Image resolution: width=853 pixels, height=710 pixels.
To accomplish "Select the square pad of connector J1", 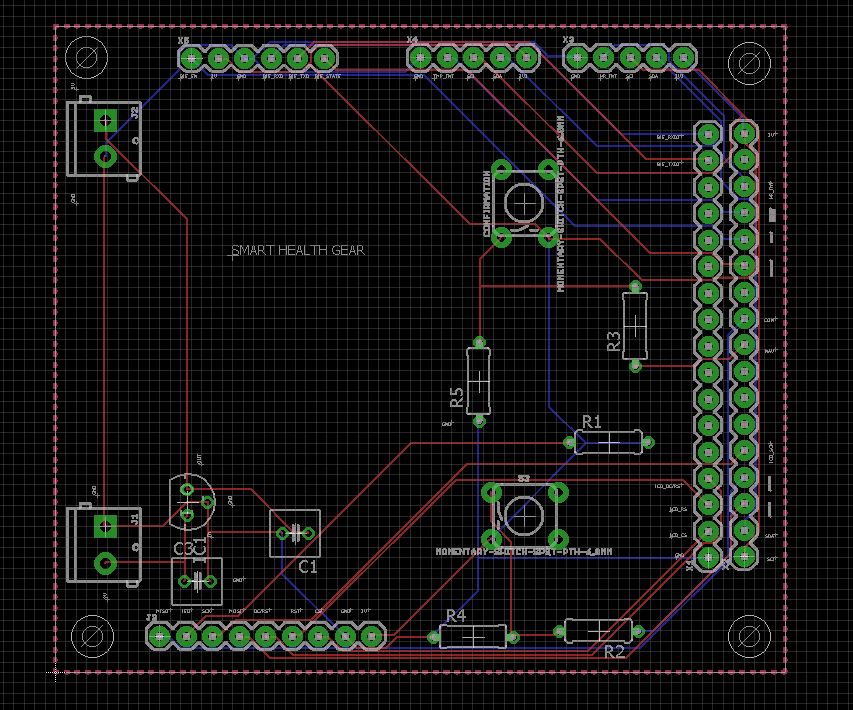I will [106, 526].
